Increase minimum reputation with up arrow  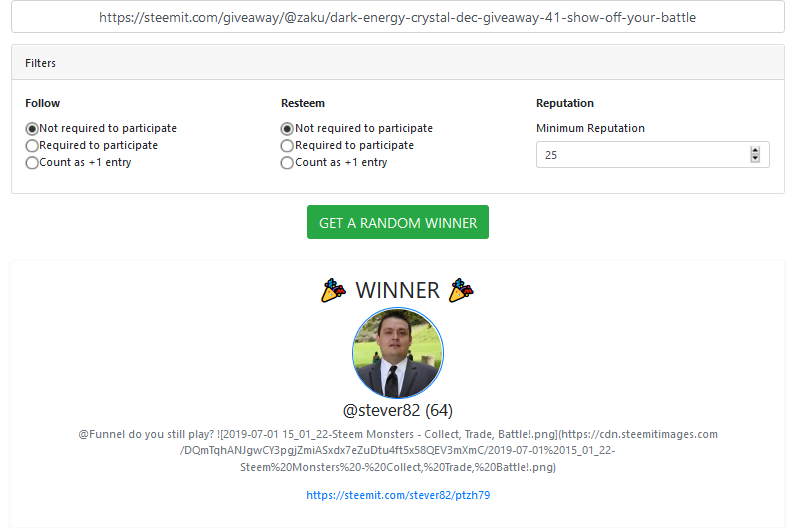[755, 151]
